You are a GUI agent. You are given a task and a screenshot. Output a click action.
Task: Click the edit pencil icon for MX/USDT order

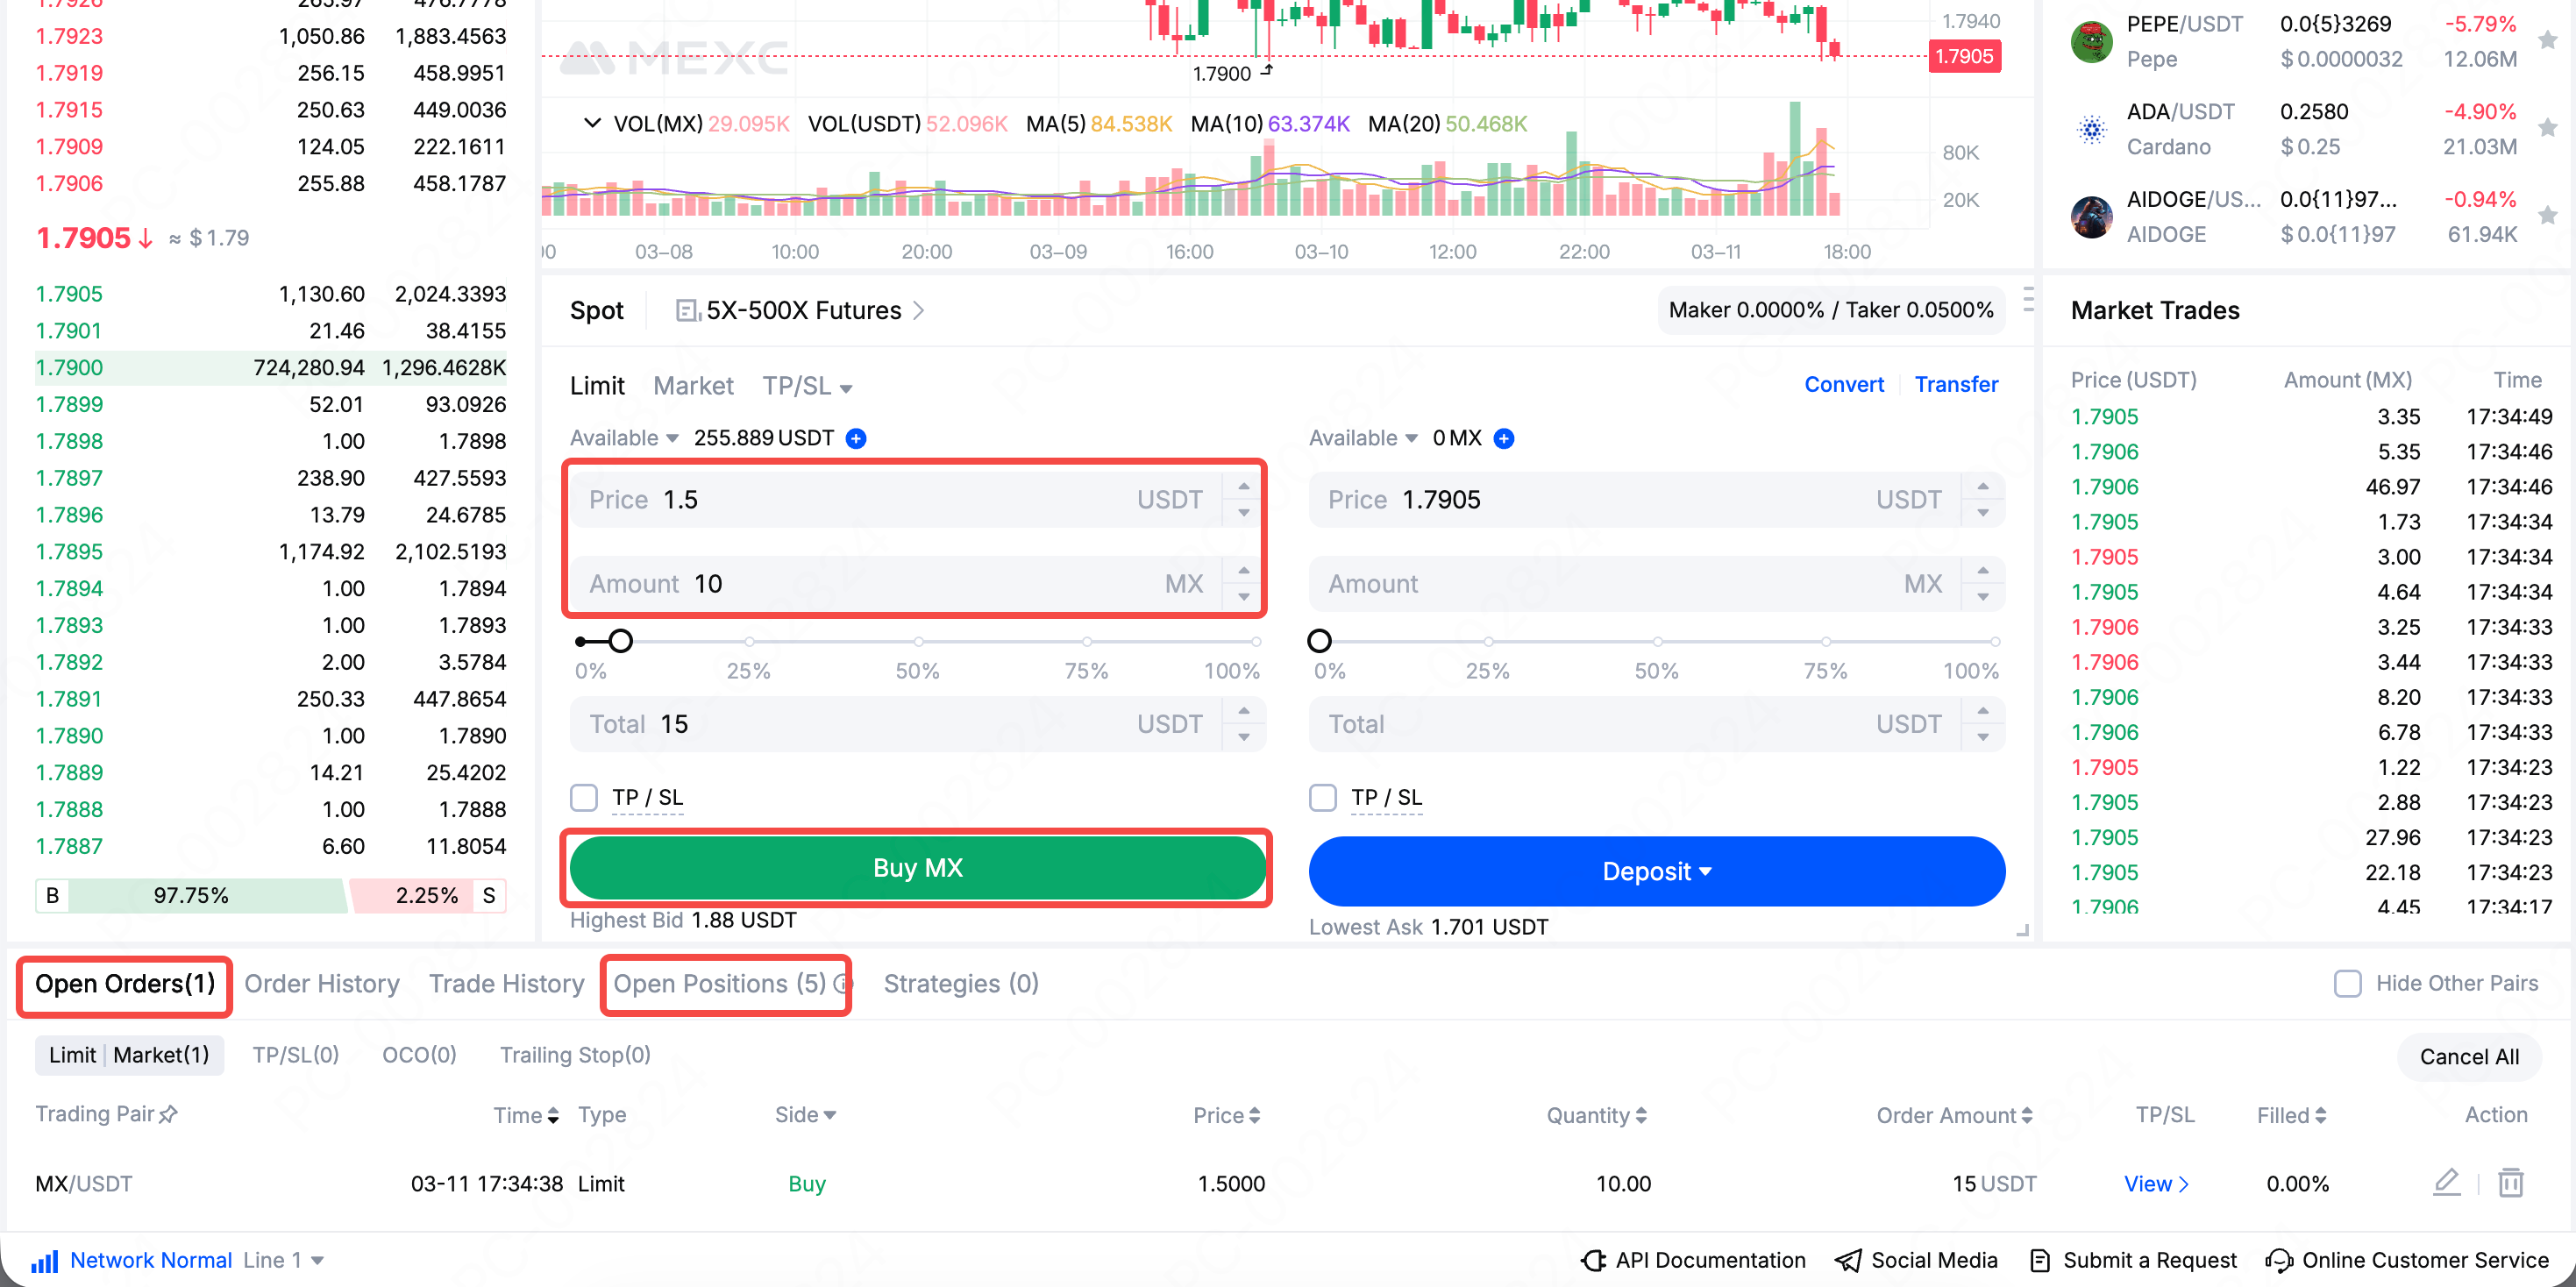pyautogui.click(x=2446, y=1182)
